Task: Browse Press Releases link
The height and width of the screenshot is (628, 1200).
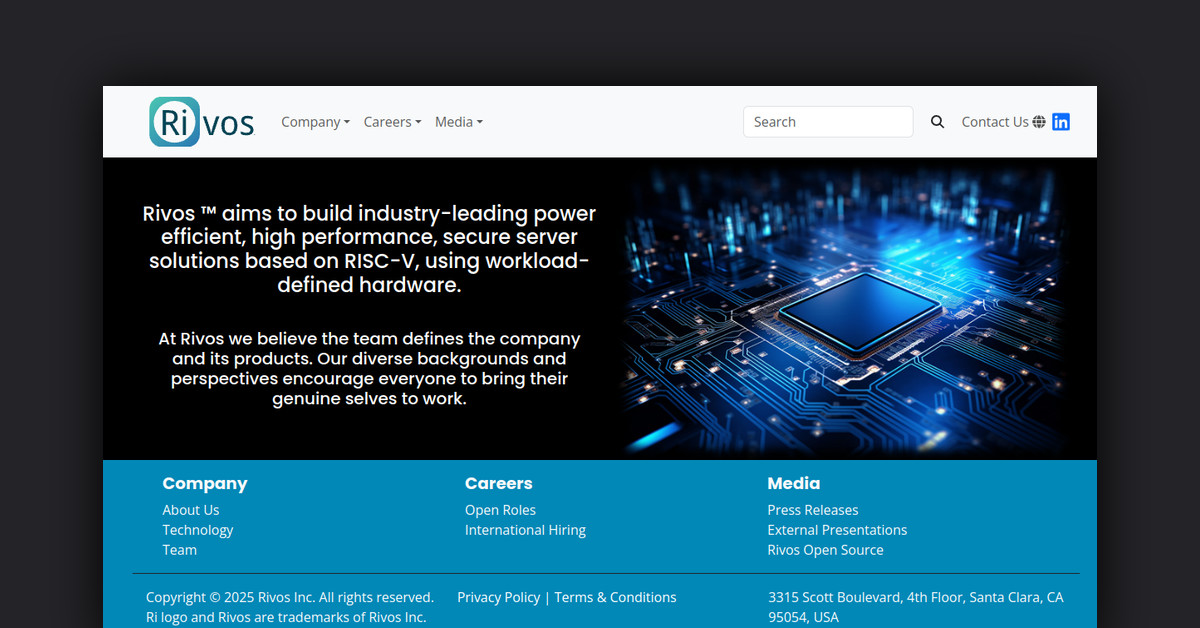Action: point(812,510)
